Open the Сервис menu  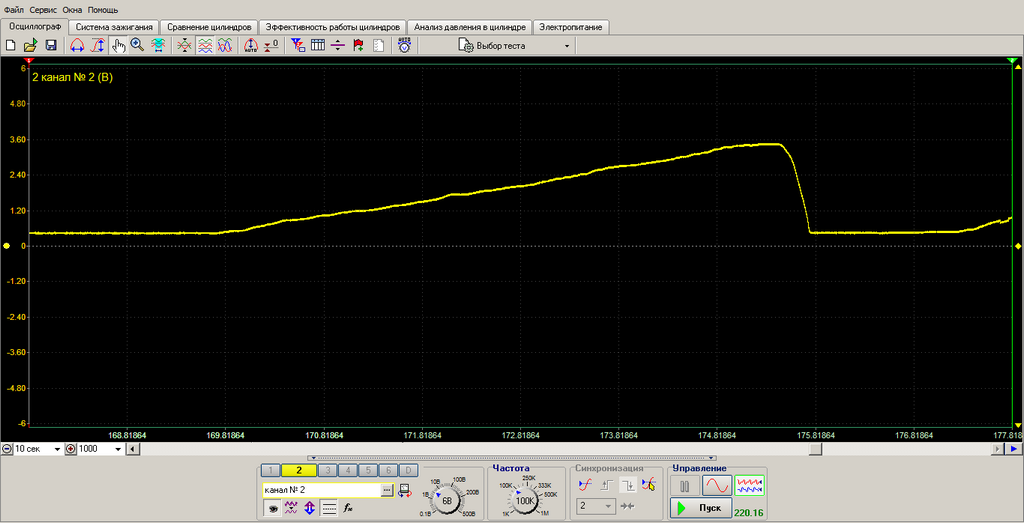[42, 11]
